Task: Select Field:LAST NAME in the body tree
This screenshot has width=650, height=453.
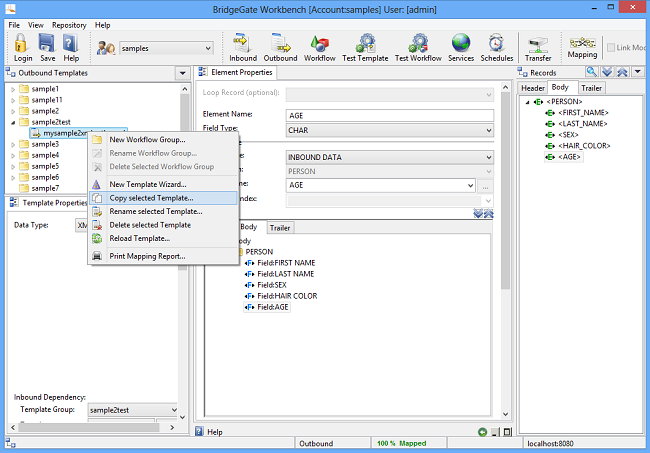Action: tap(286, 274)
